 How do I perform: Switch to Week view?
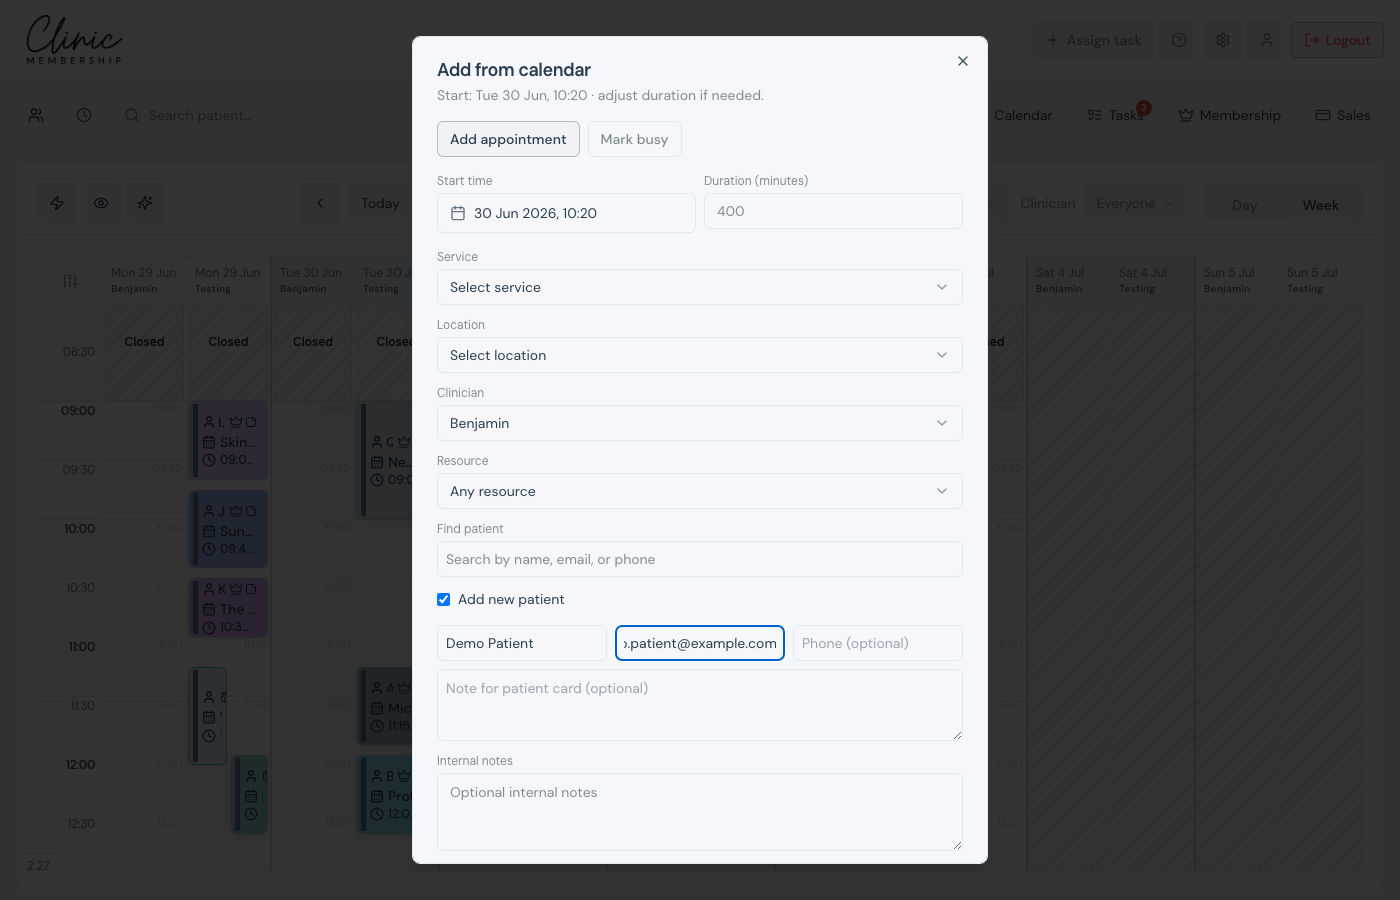1320,205
